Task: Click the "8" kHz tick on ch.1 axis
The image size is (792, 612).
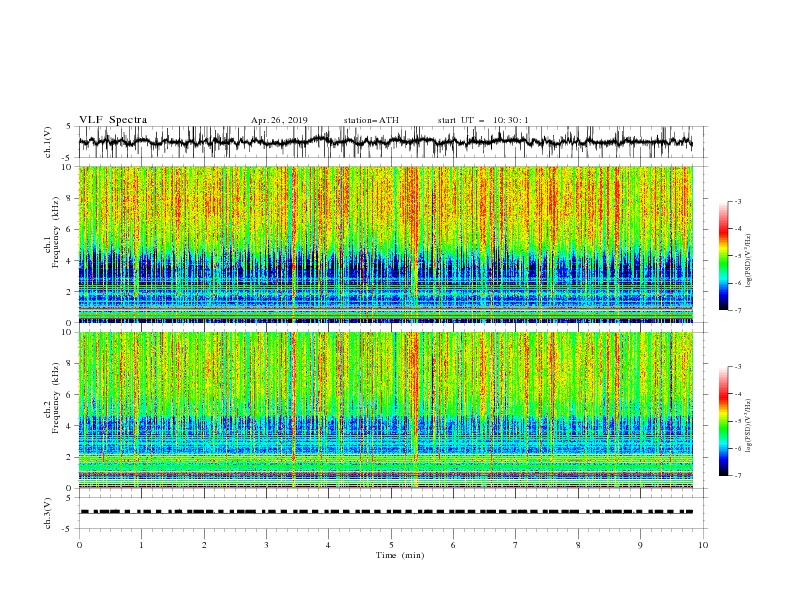Action: point(69,198)
